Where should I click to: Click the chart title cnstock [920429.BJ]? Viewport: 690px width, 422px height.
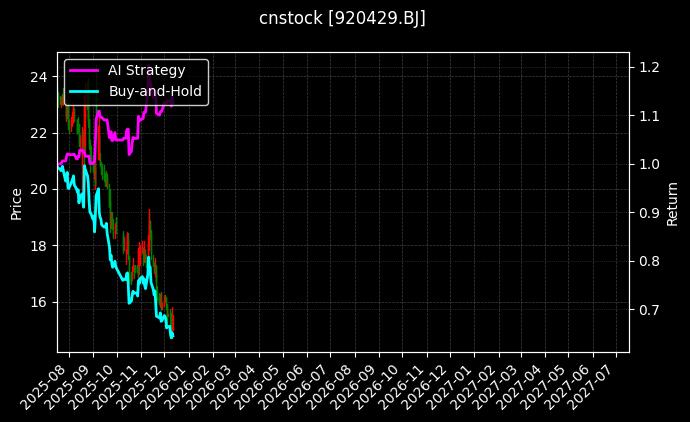coord(343,19)
